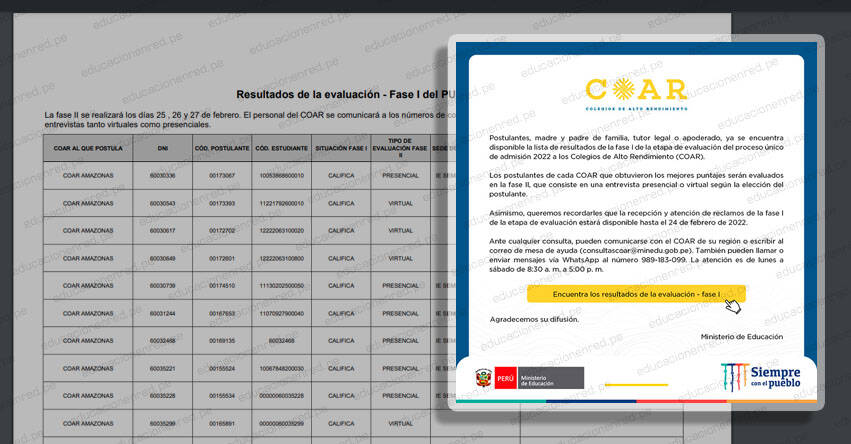851x444 pixels.
Task: Click the Peru coat of arms emblem
Action: point(484,378)
